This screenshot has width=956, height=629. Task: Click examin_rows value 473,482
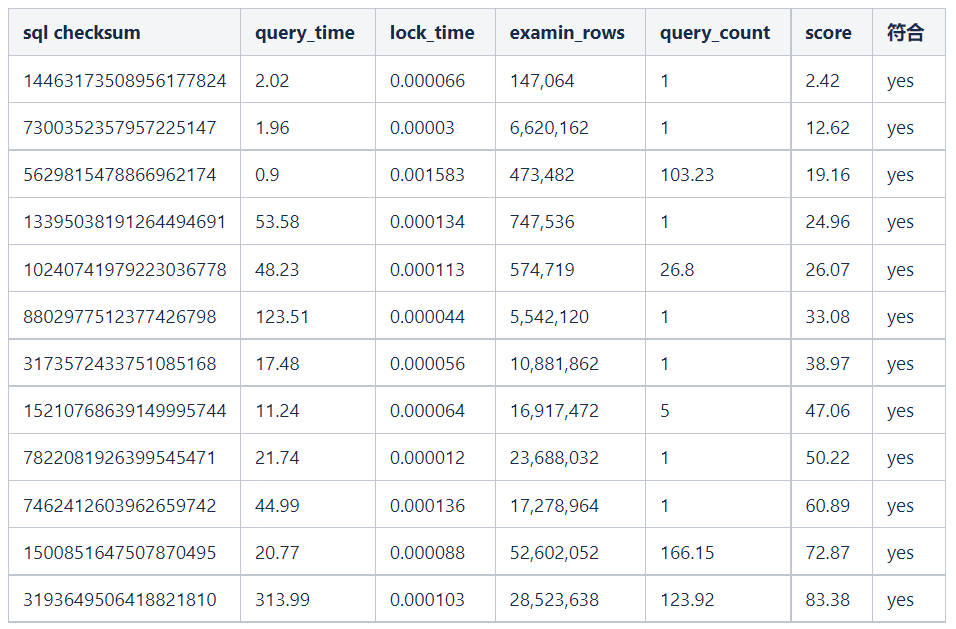(542, 175)
